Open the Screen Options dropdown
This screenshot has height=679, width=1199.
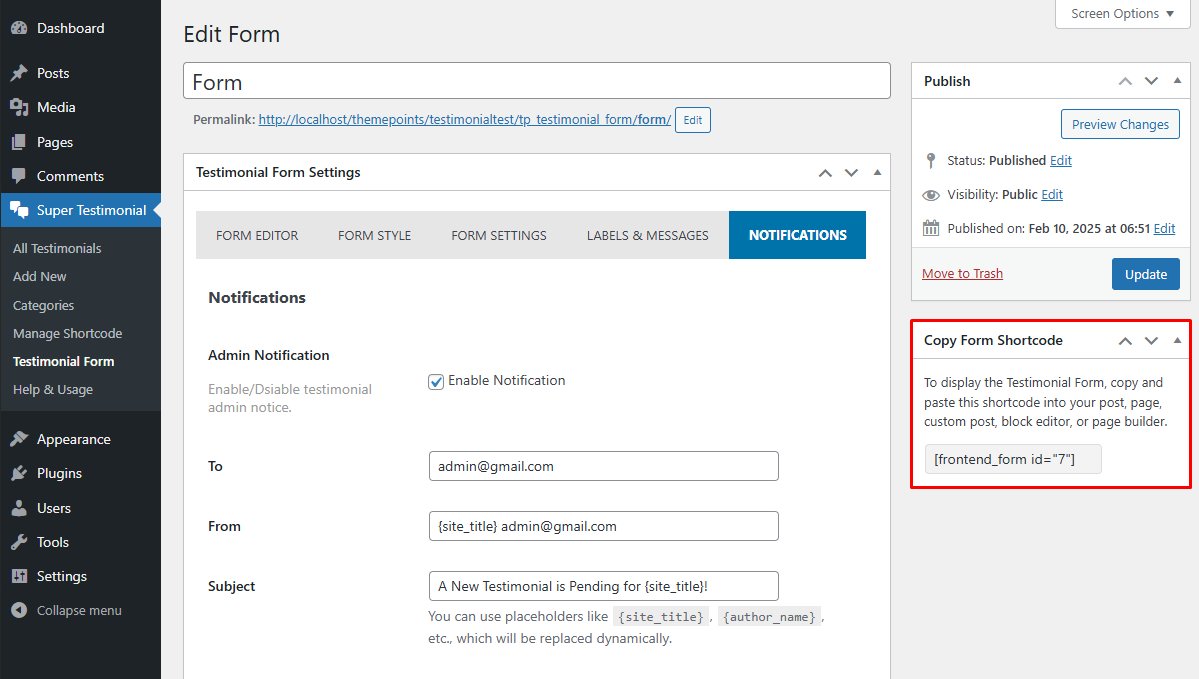point(1122,14)
